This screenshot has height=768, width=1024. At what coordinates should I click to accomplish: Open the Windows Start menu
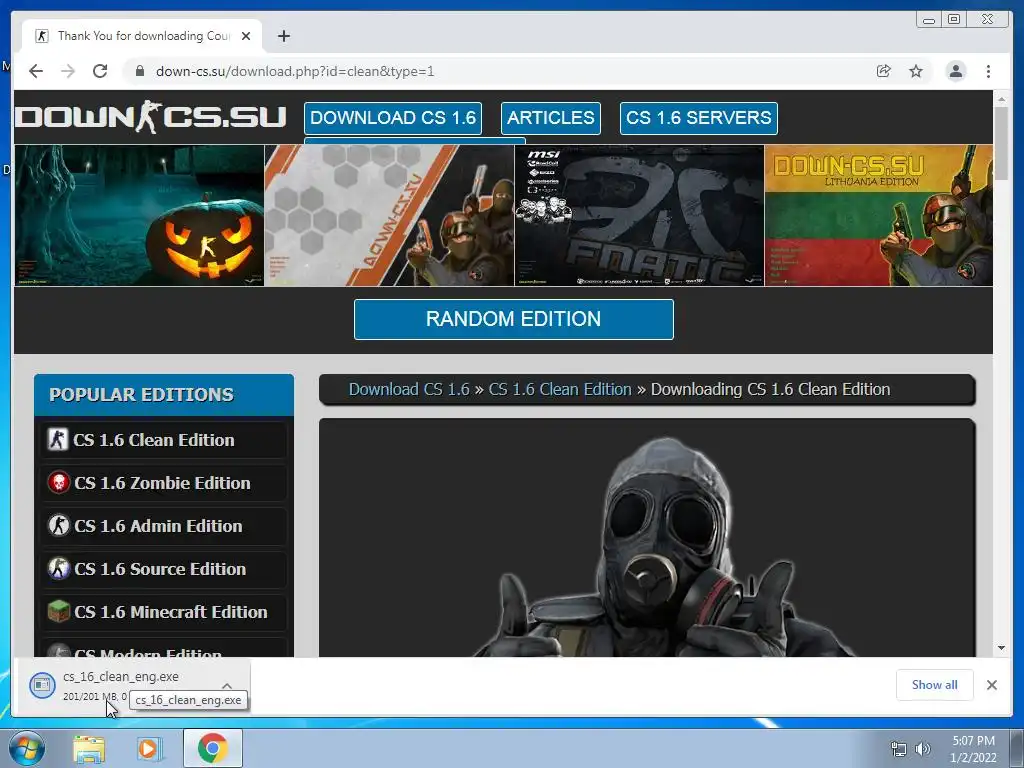click(x=27, y=748)
